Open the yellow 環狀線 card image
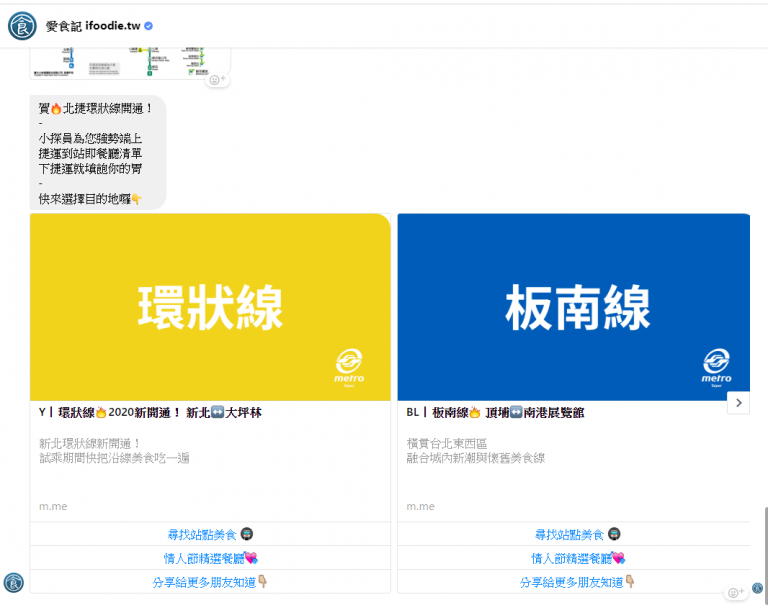Image resolution: width=768 pixels, height=605 pixels. point(210,307)
